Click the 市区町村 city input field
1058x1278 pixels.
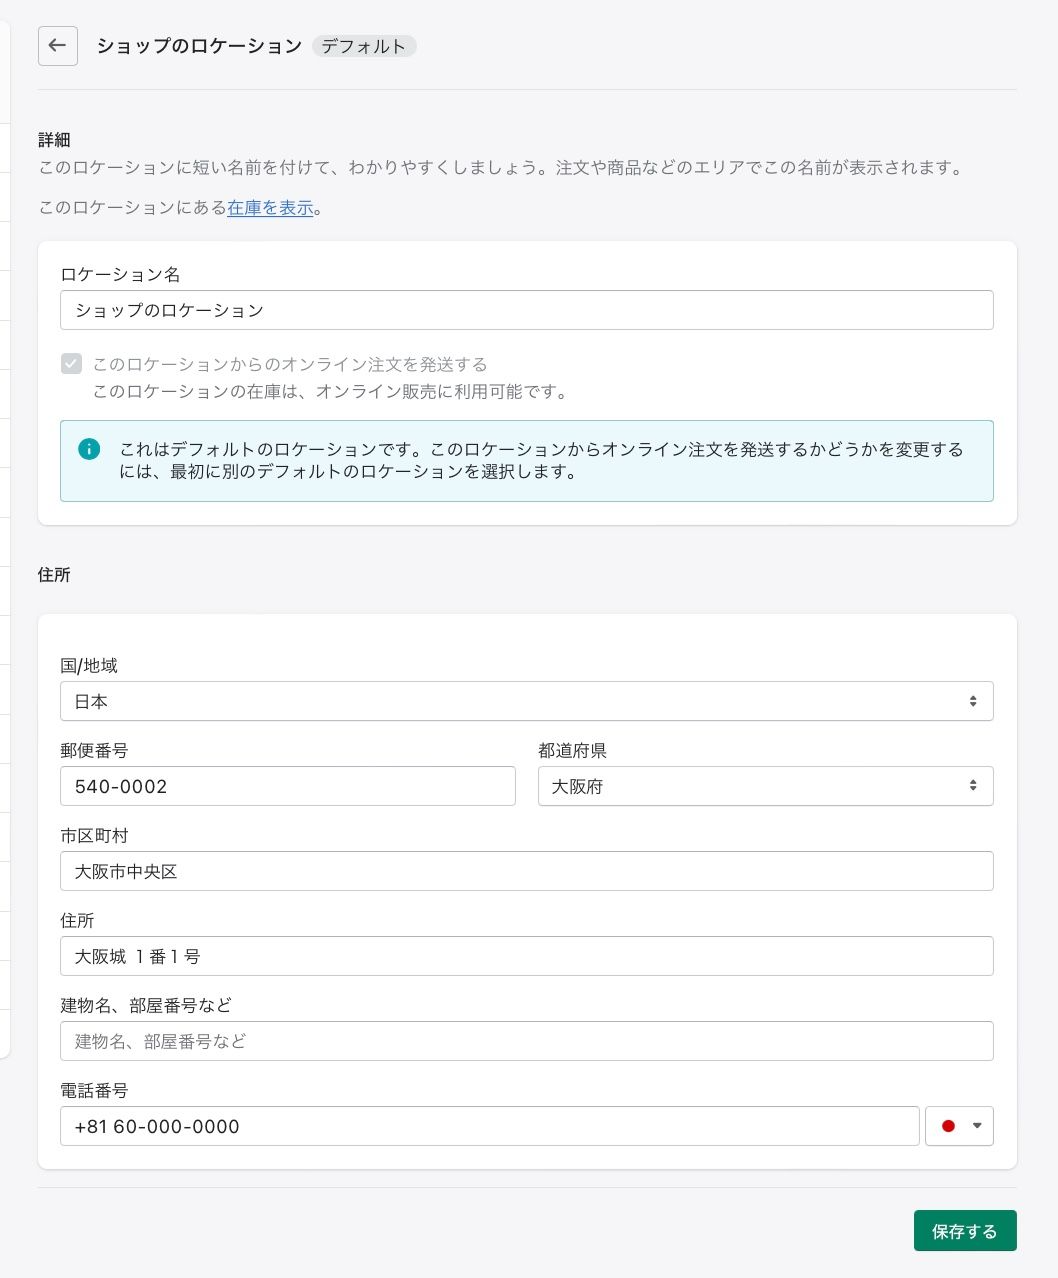tap(527, 871)
